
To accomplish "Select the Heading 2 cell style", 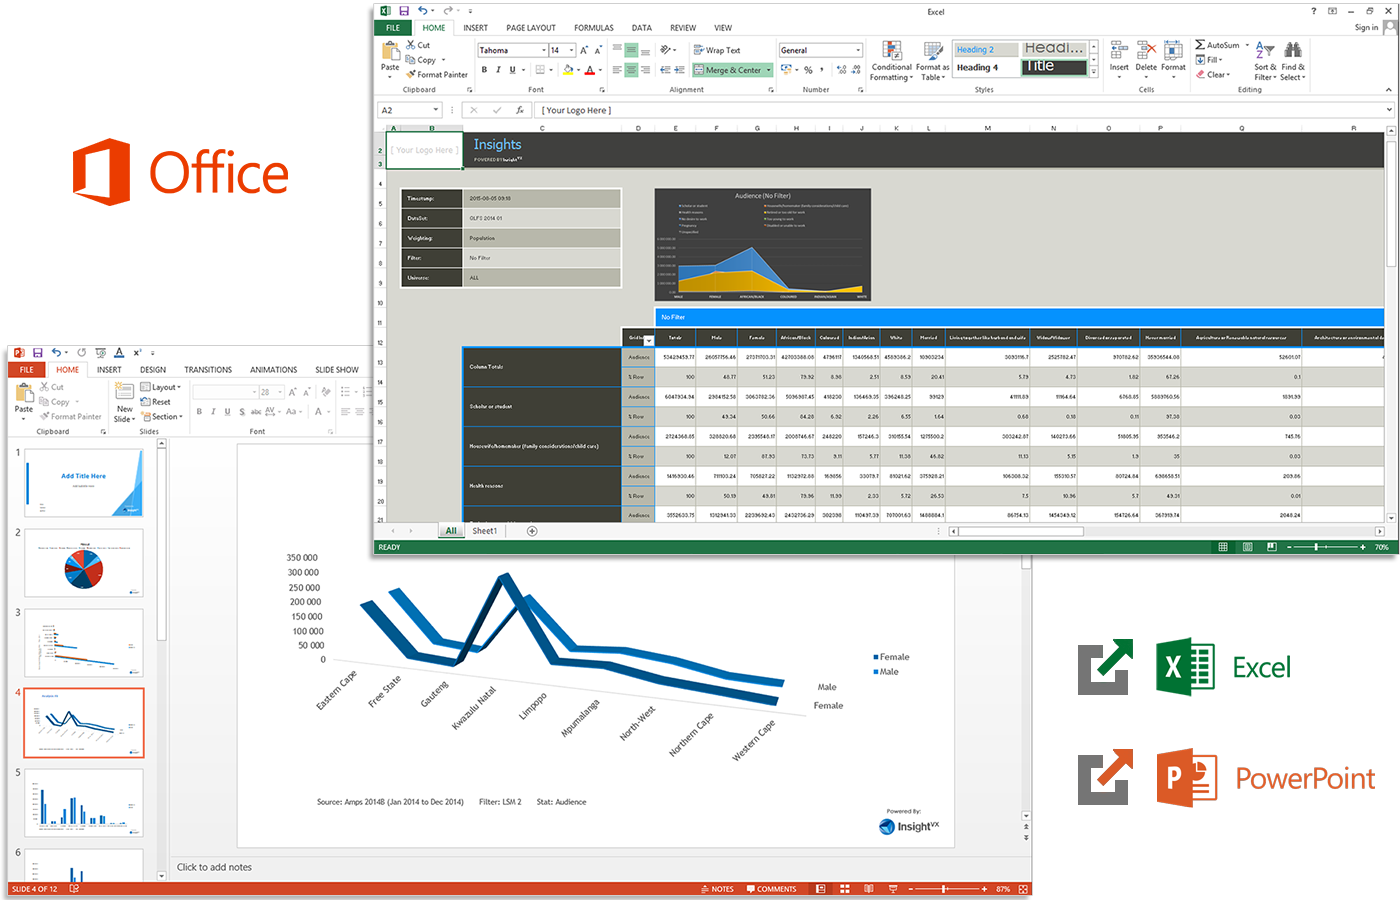I will tap(986, 50).
